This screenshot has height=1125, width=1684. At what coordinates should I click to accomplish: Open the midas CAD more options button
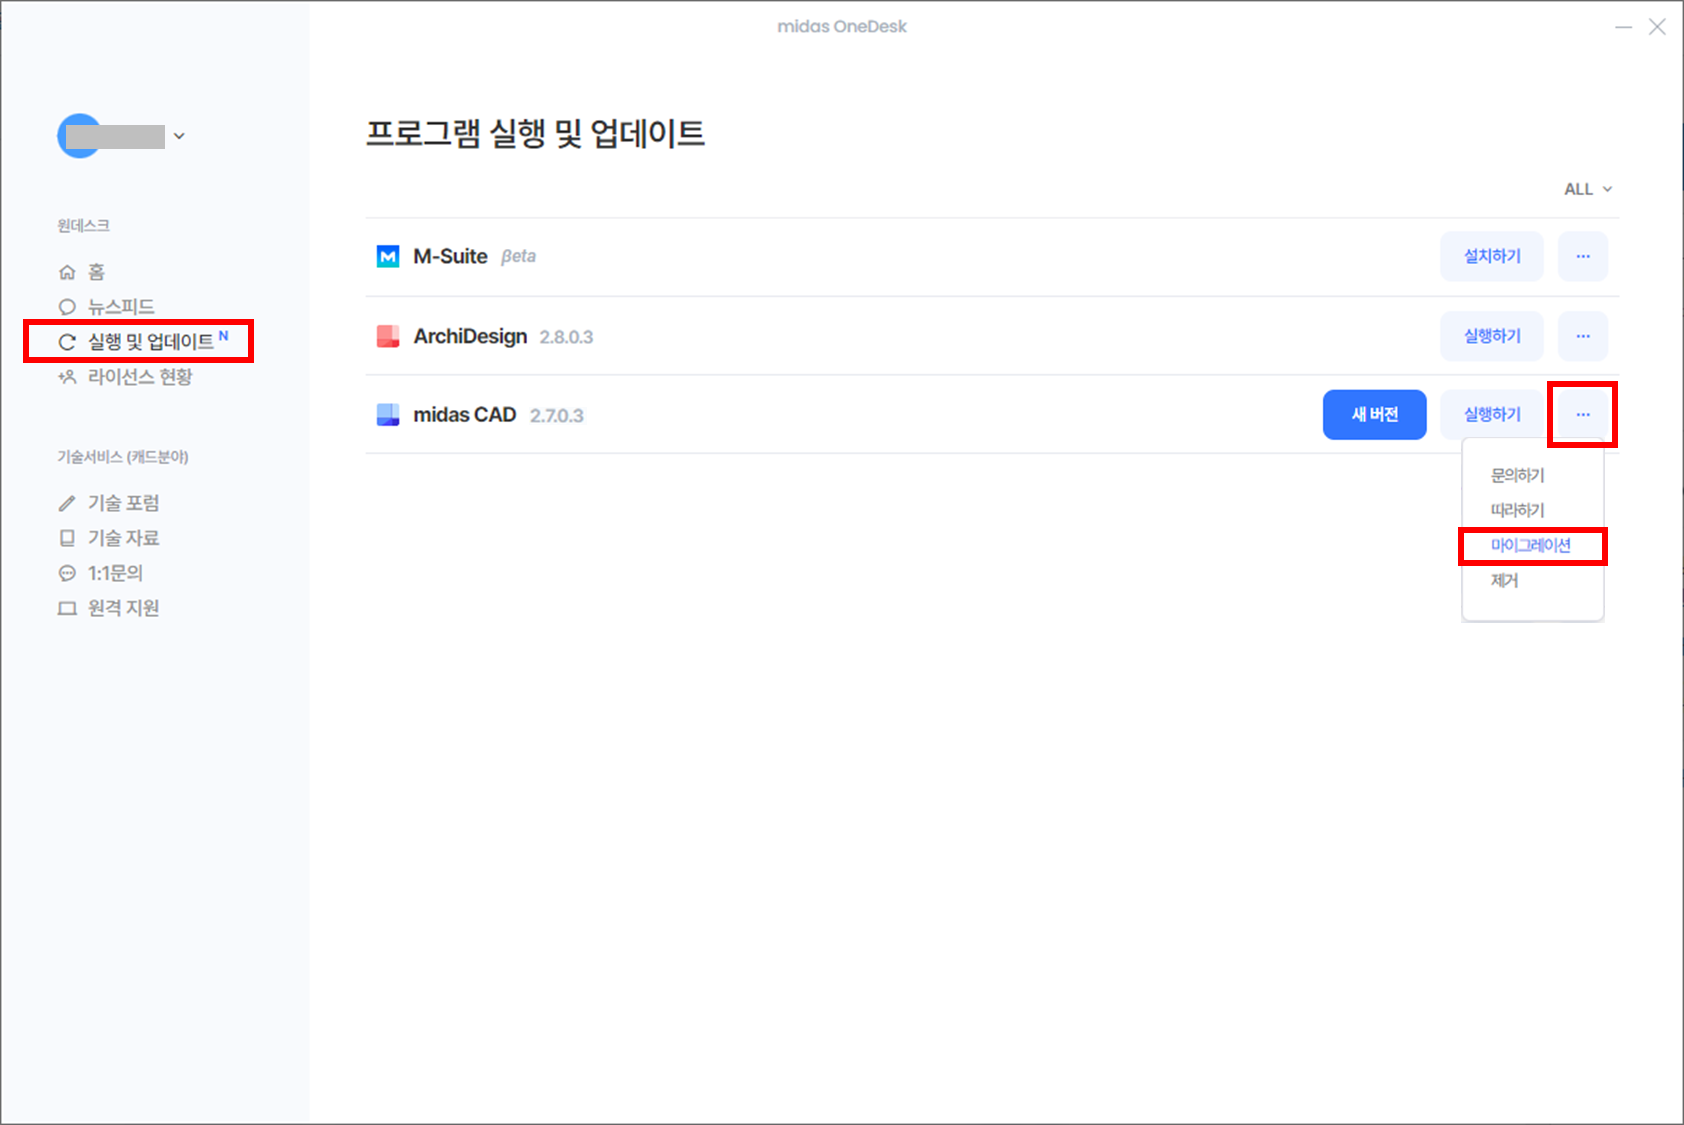[1583, 414]
